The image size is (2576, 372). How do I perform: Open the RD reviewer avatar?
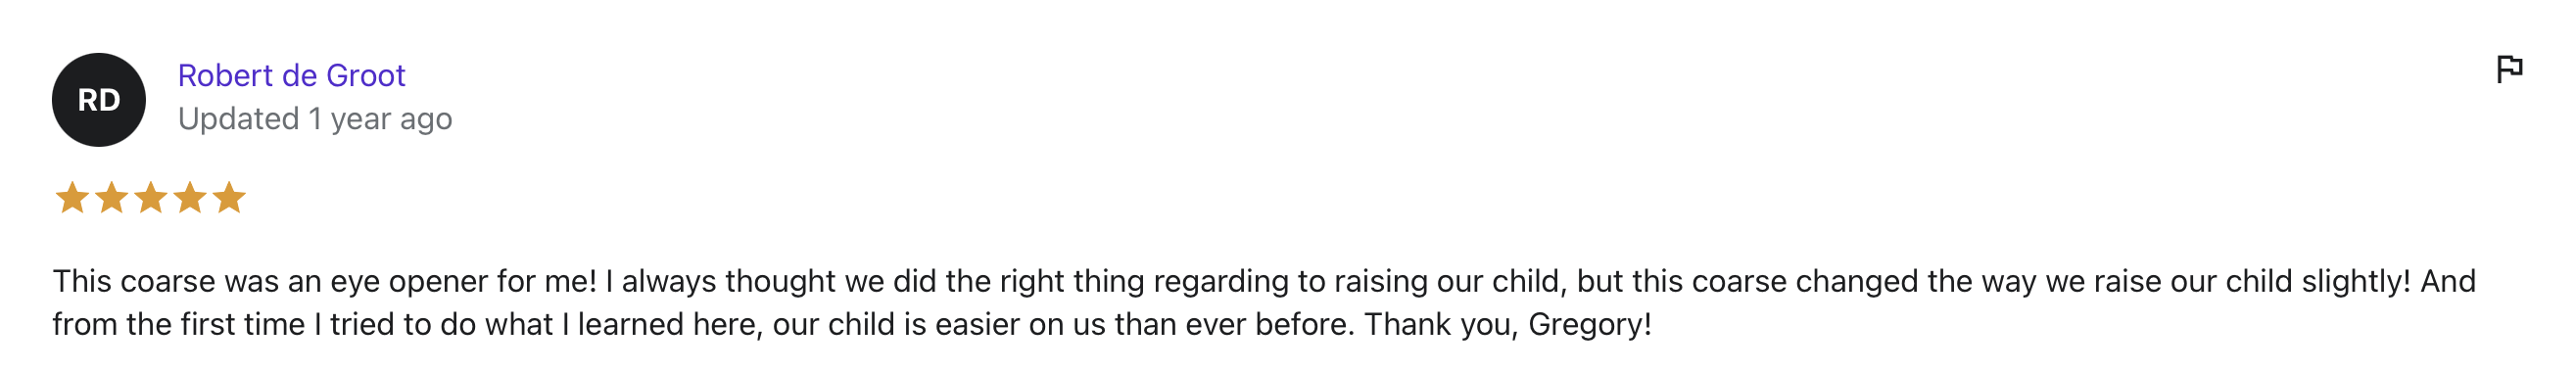pos(99,100)
